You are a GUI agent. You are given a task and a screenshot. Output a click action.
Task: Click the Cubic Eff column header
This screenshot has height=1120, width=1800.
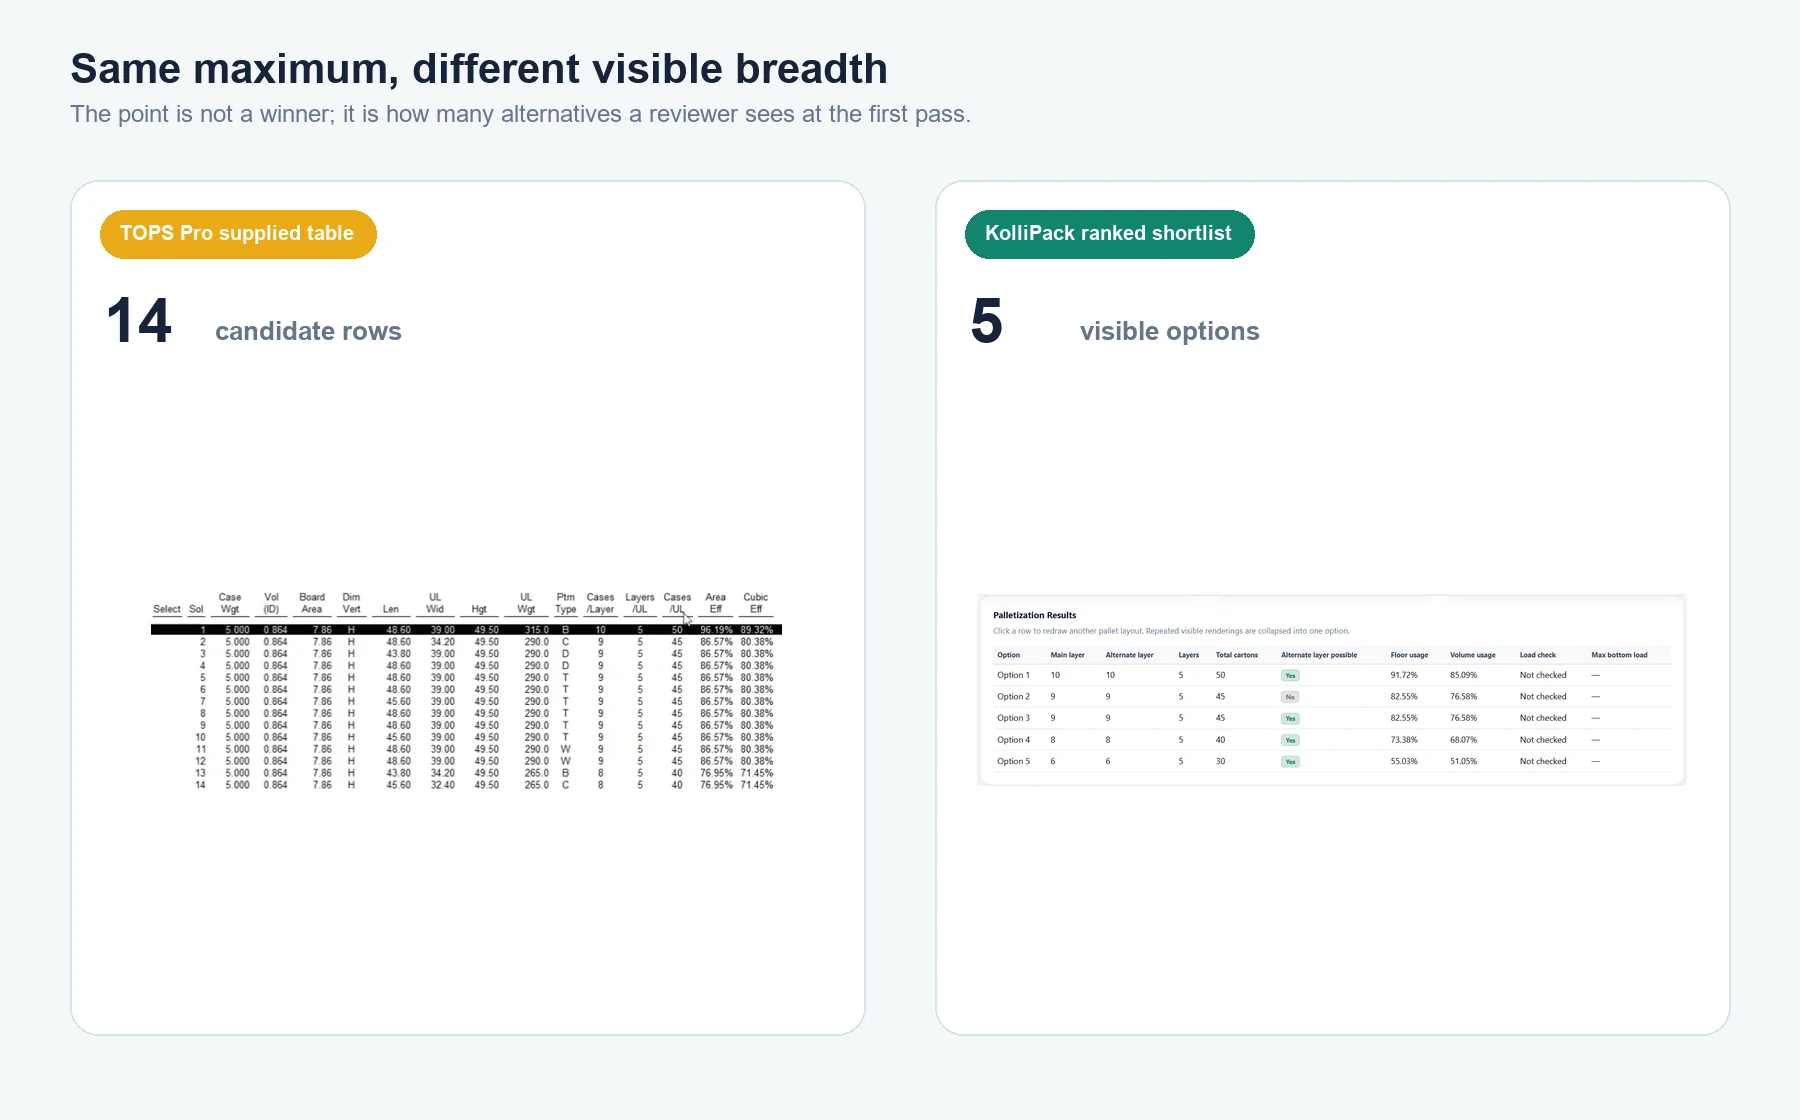pyautogui.click(x=756, y=603)
